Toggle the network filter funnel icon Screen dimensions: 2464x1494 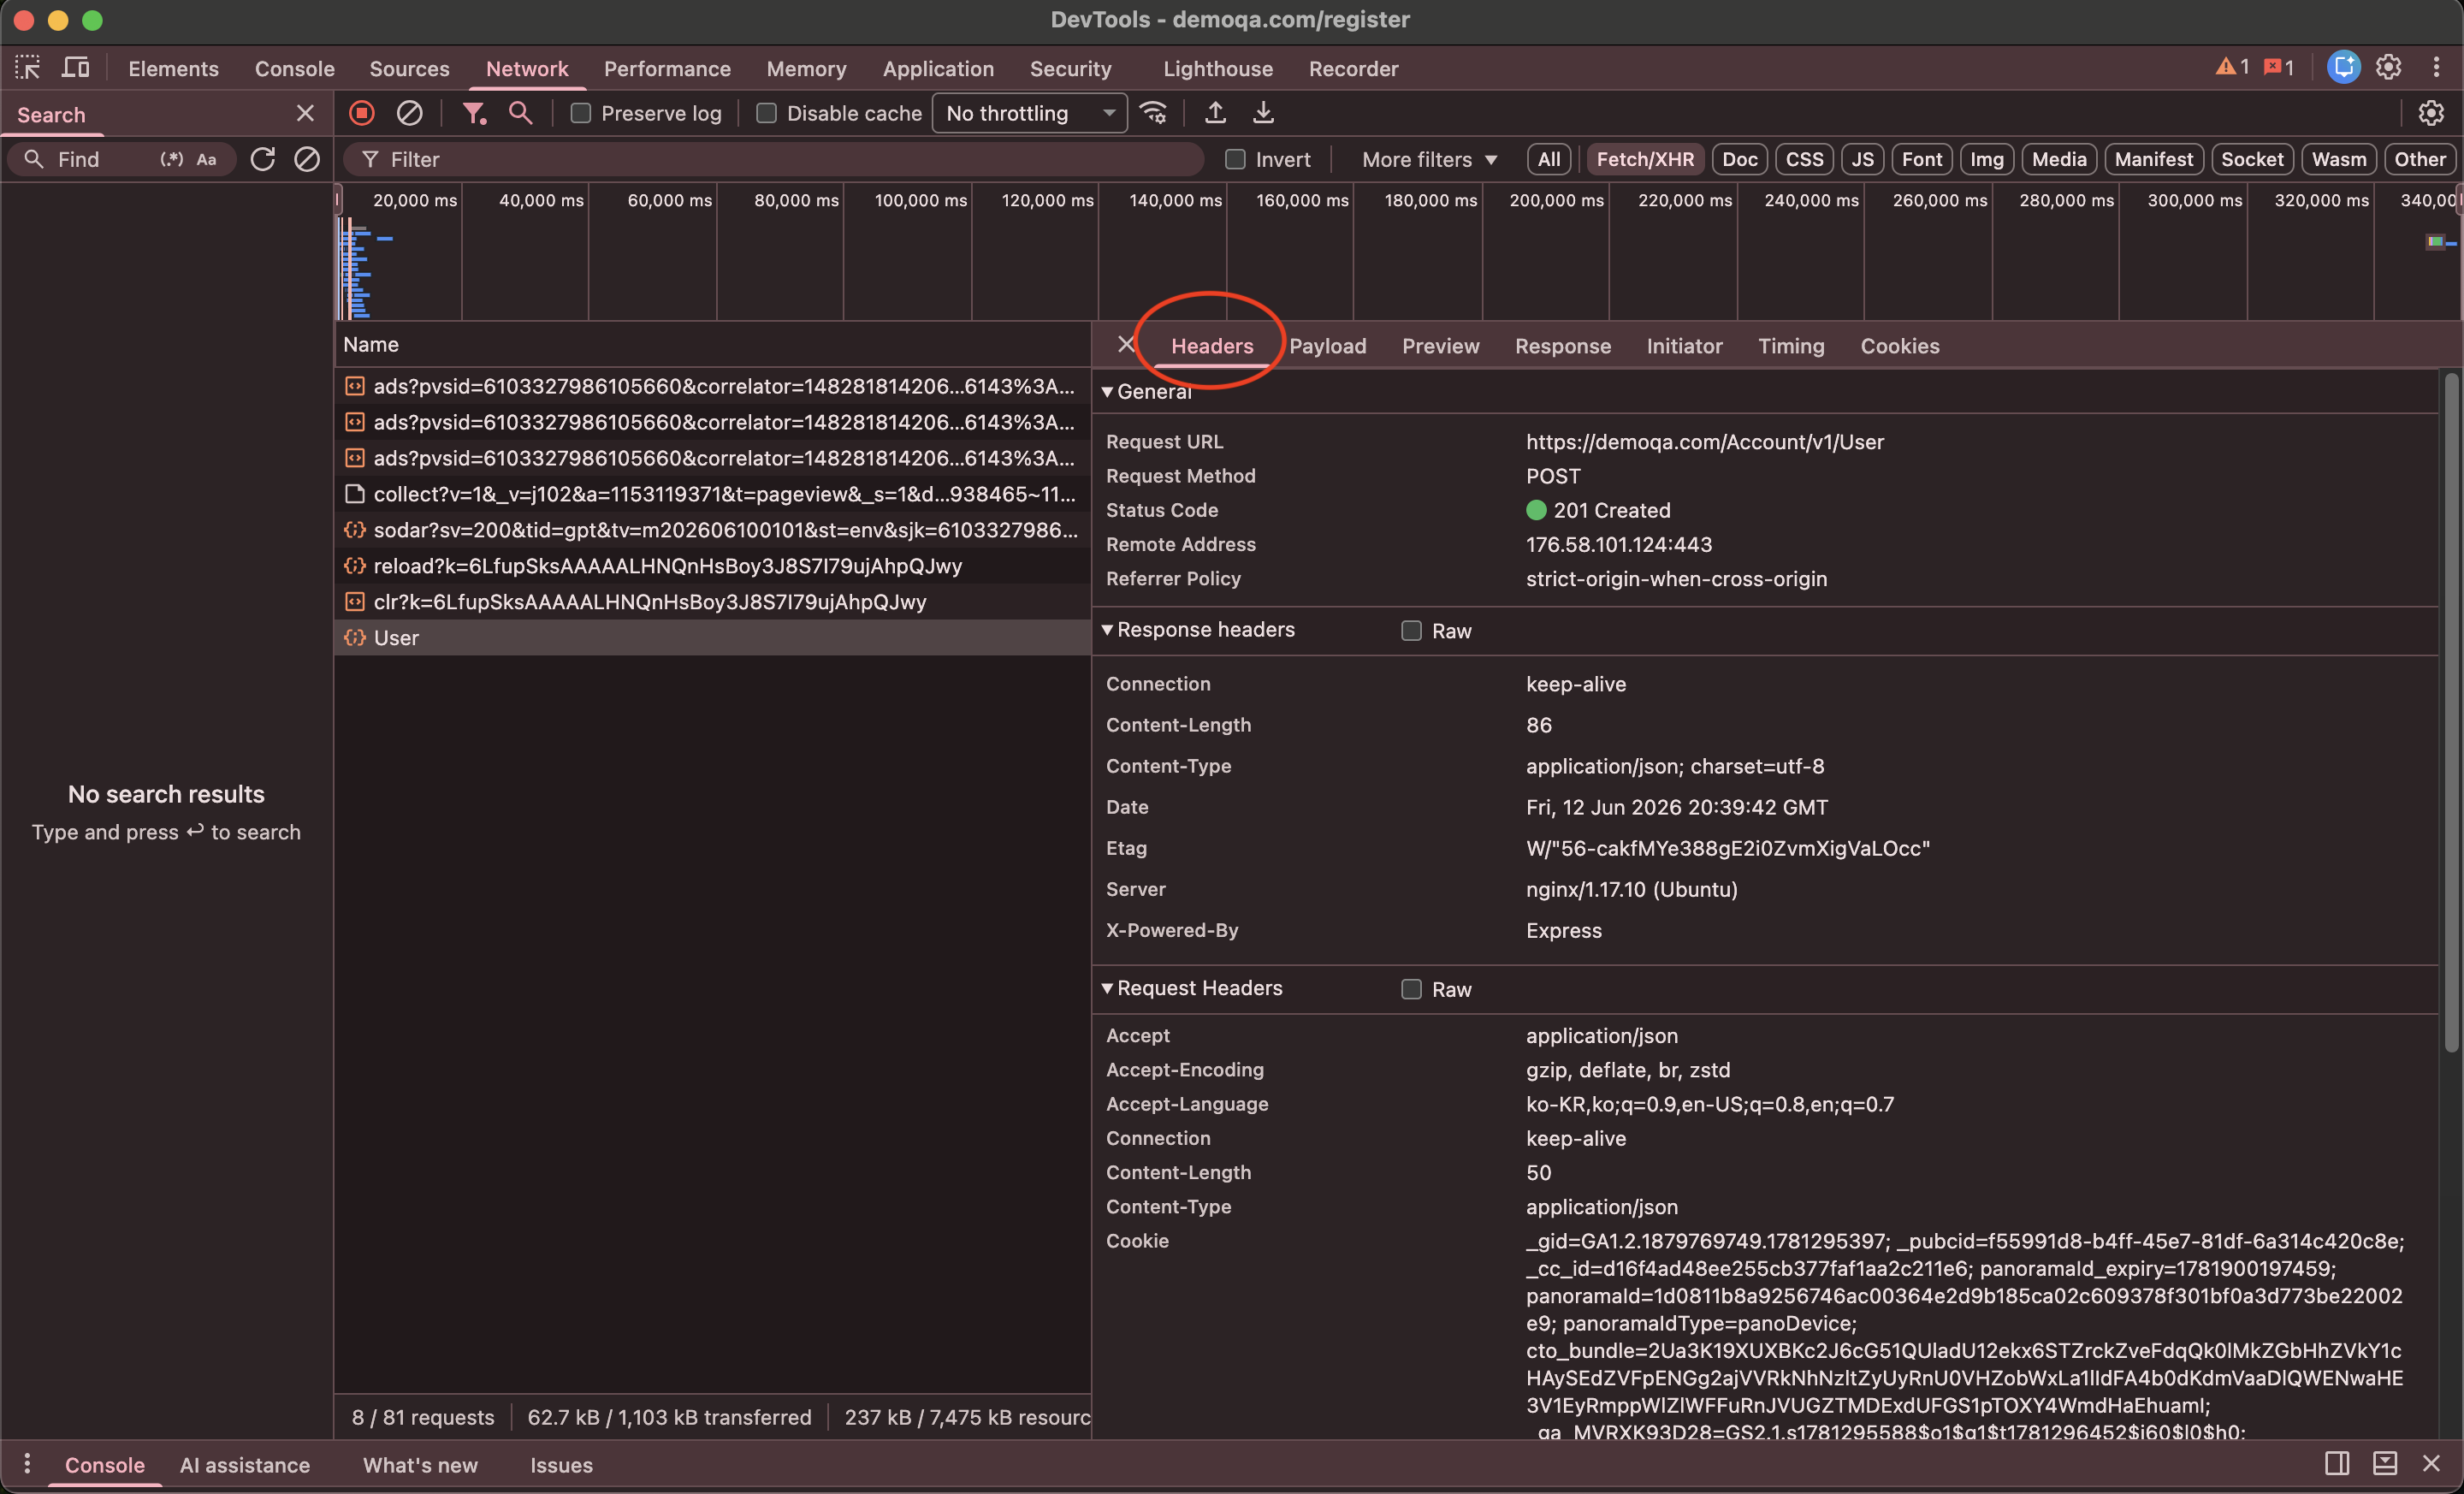[x=474, y=113]
